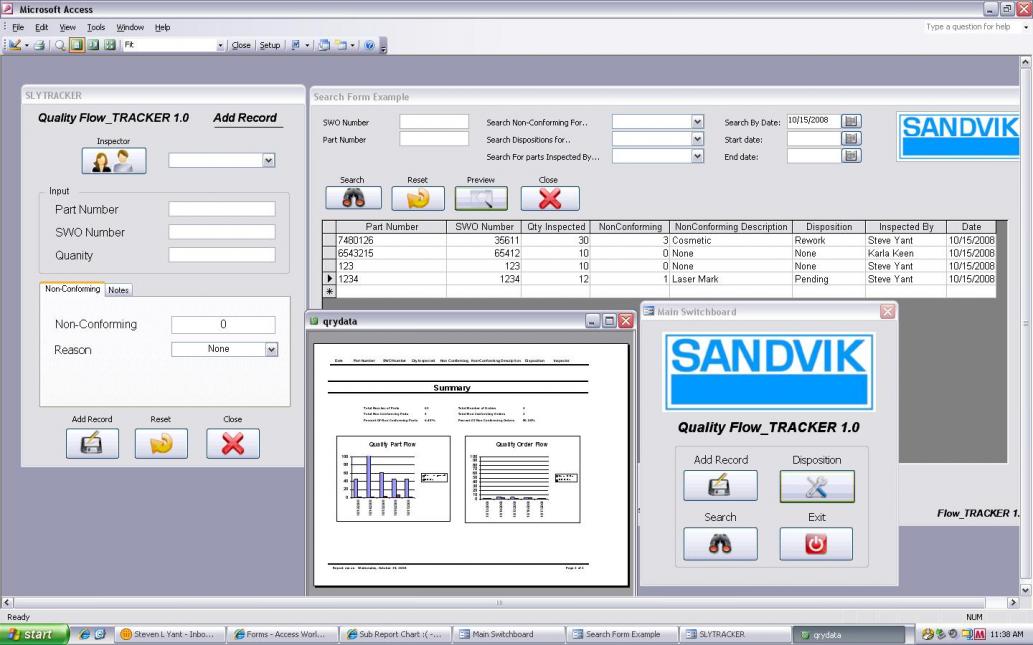Click the Help question mark icon

[x=370, y=45]
